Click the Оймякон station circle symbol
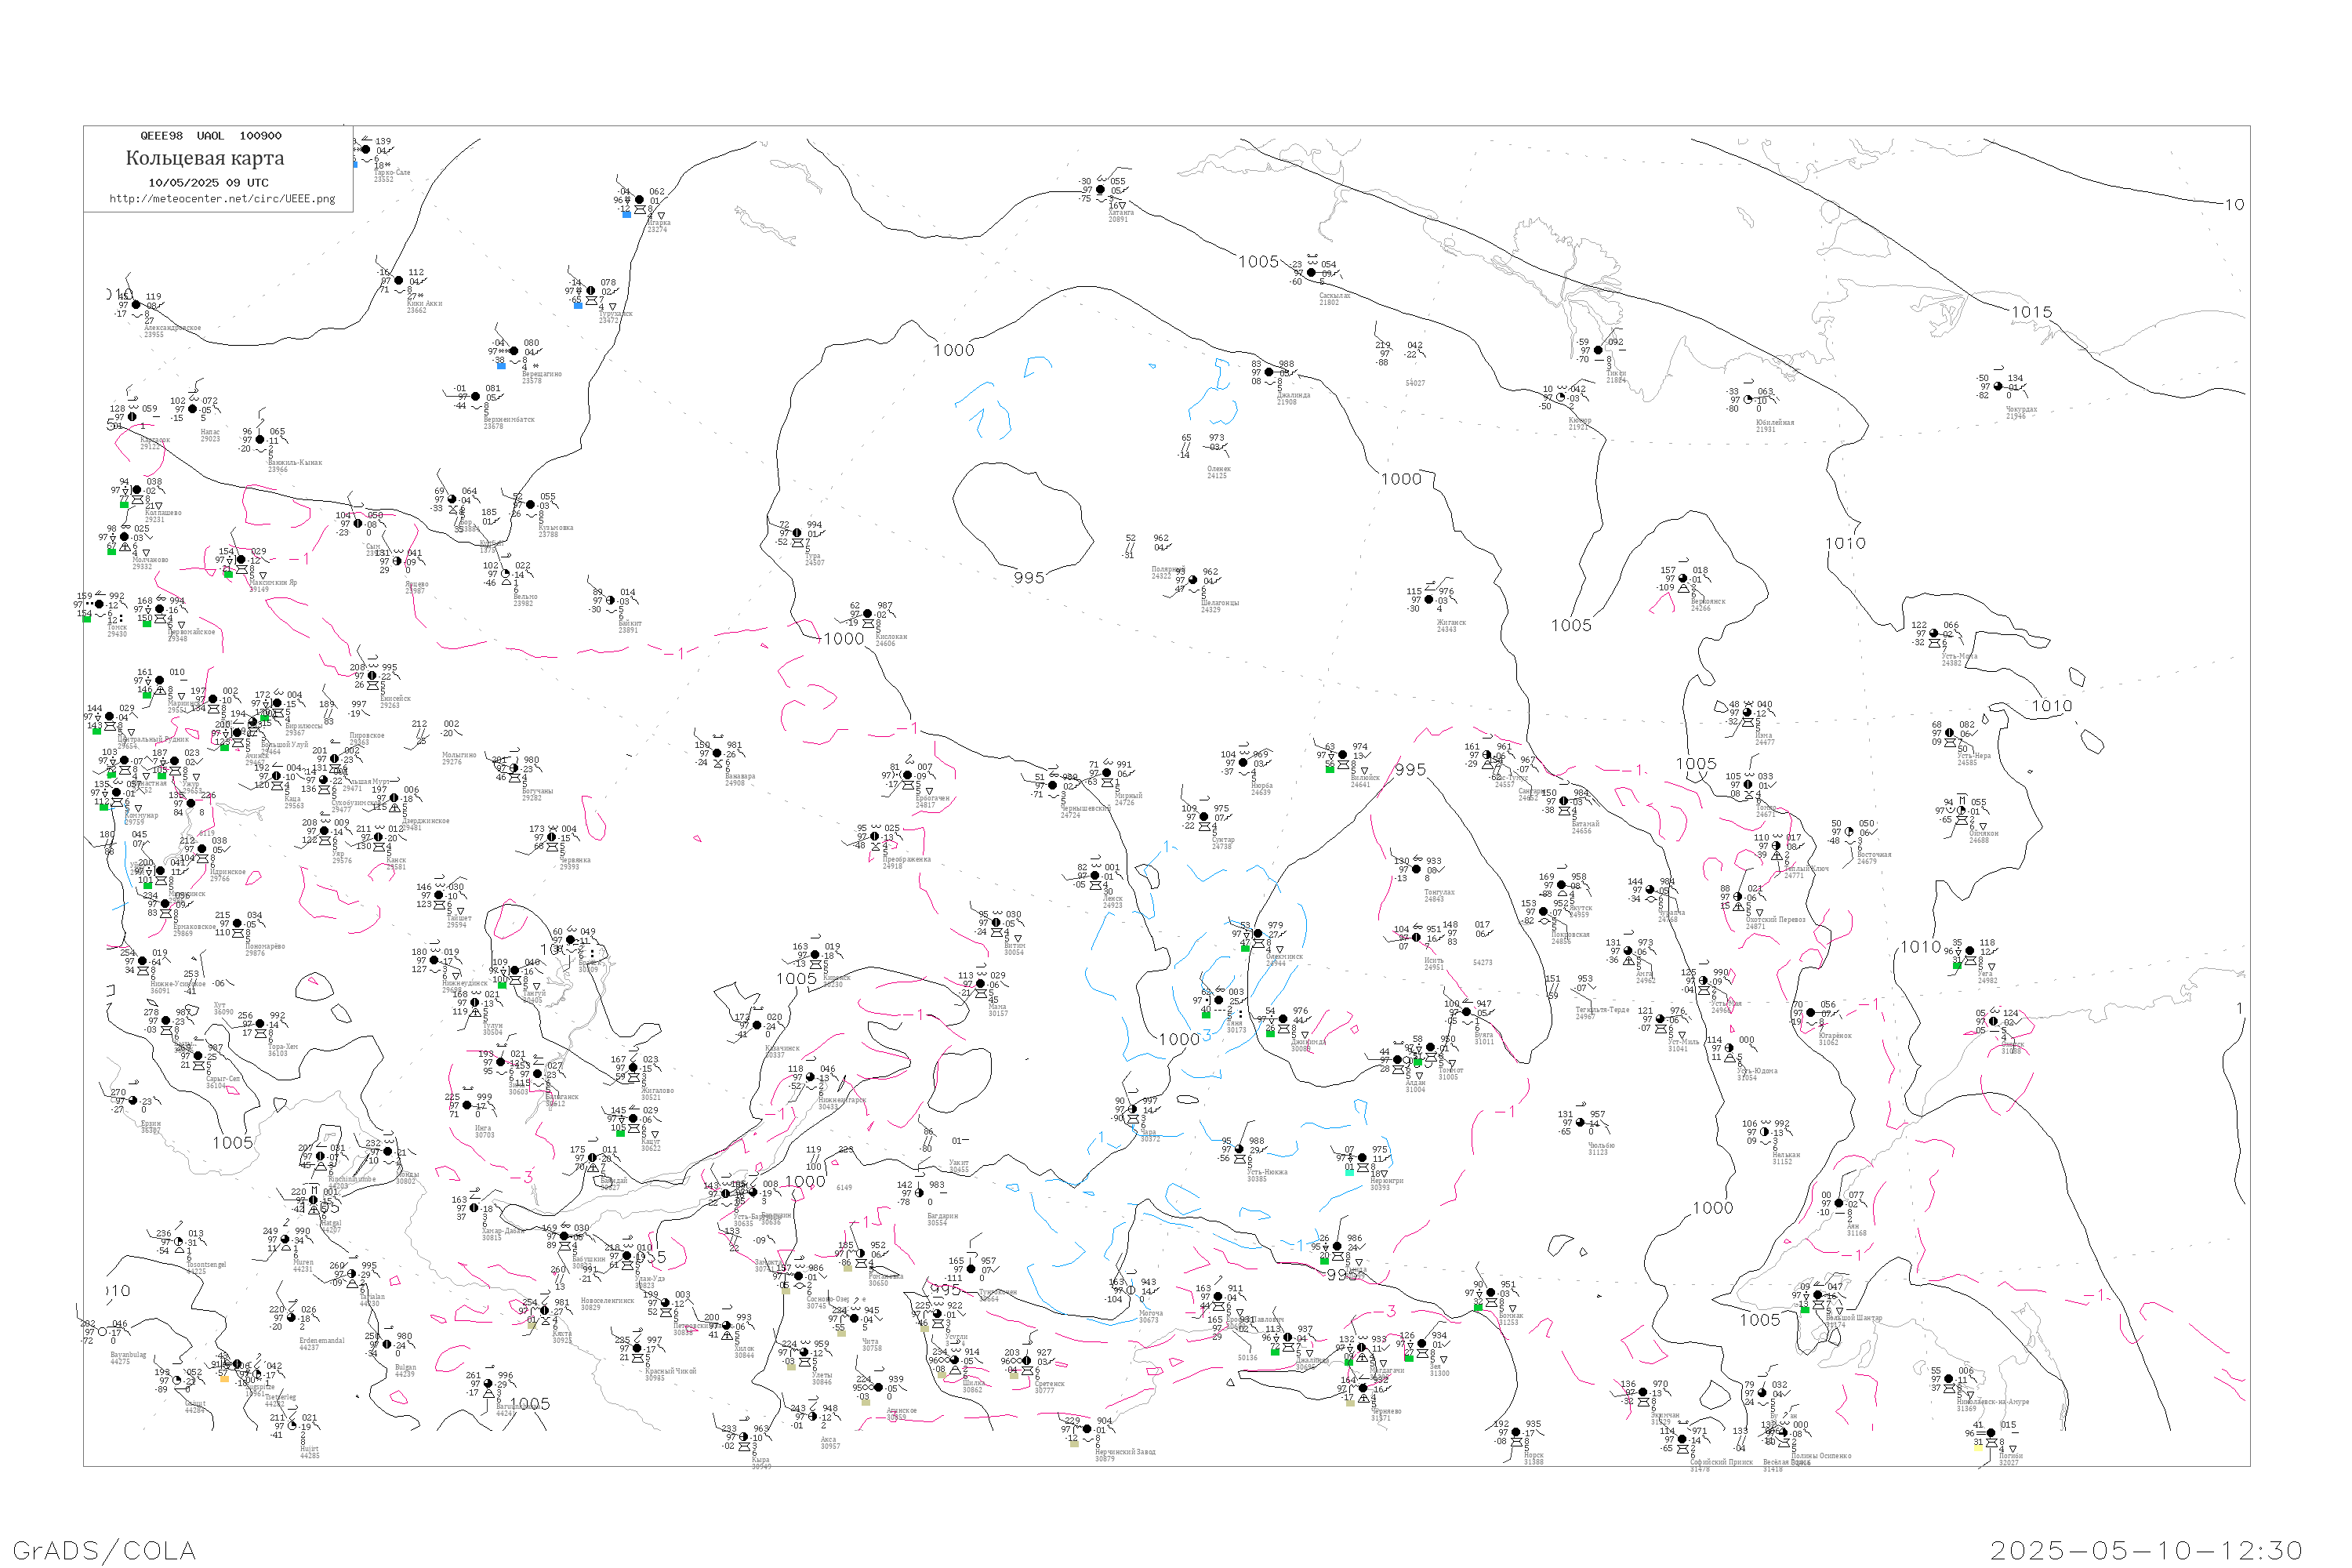 point(1961,811)
